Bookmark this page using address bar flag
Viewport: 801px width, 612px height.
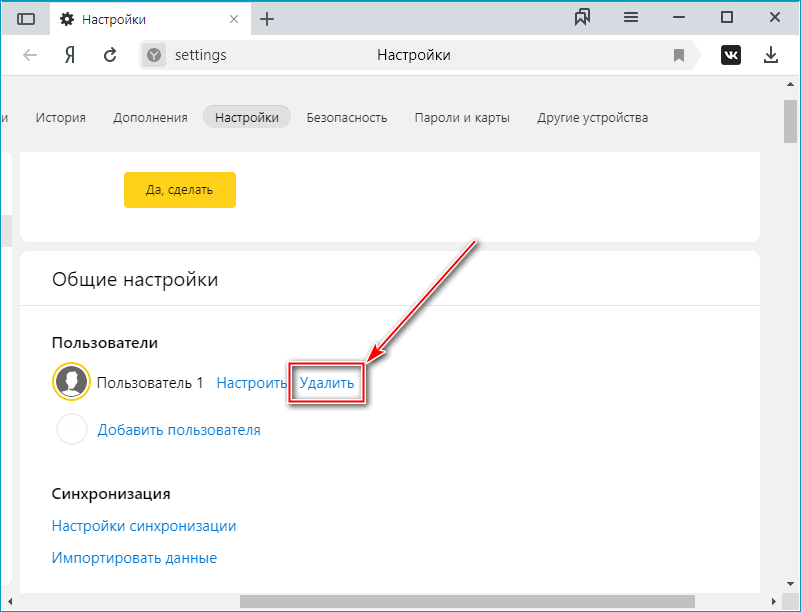(x=679, y=55)
